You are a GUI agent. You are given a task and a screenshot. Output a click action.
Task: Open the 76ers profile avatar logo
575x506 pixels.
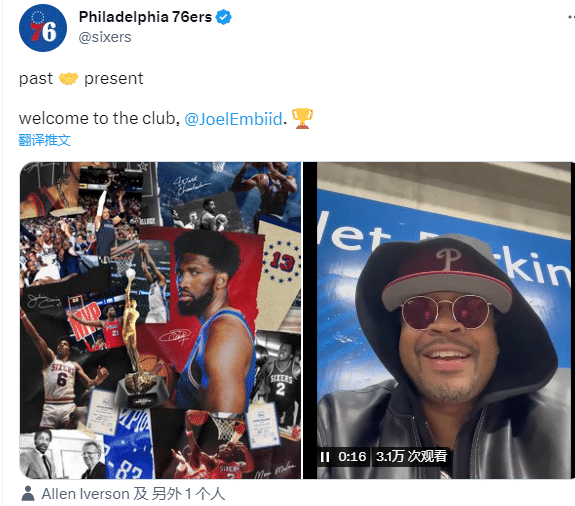point(43,28)
